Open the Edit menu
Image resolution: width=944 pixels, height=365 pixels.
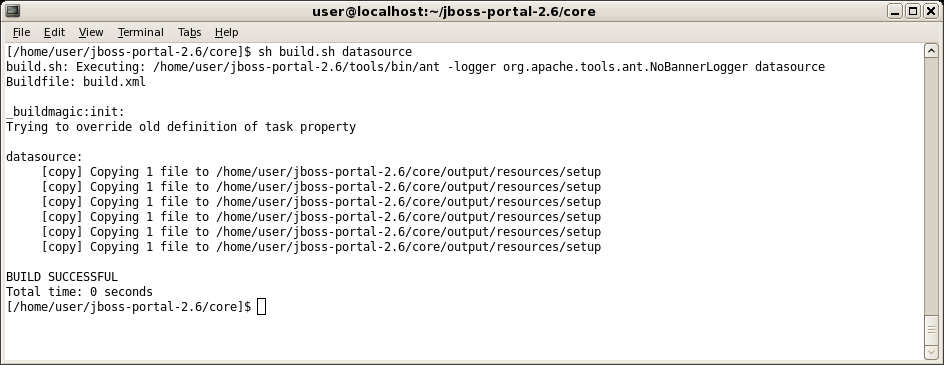(54, 33)
